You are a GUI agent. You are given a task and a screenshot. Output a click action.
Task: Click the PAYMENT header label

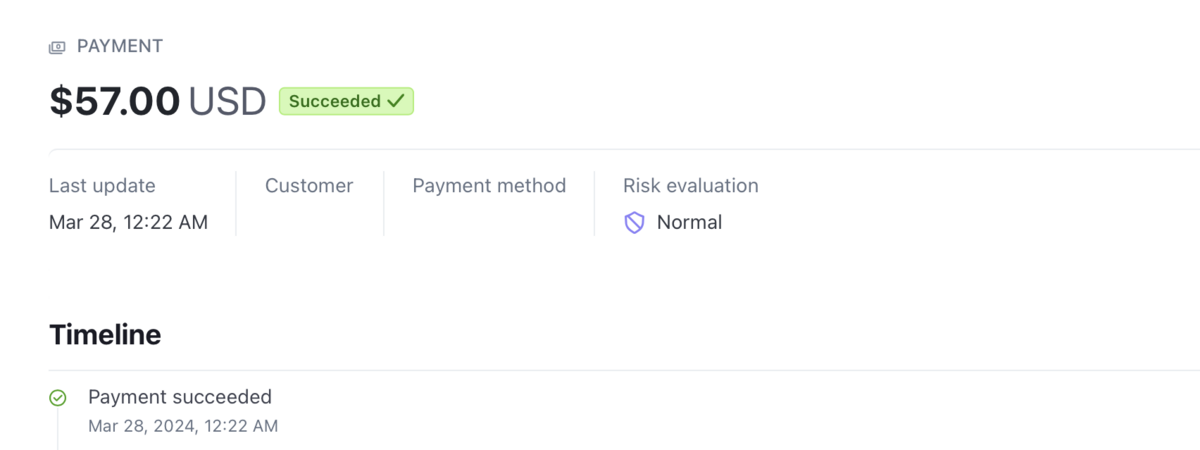tap(120, 46)
